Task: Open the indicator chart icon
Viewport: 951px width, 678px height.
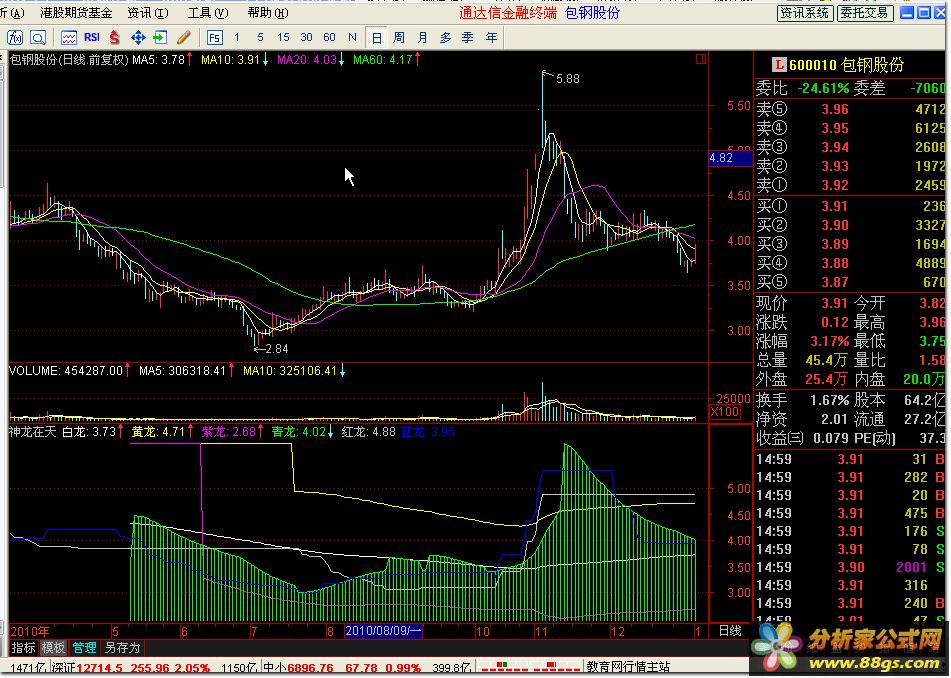Action: pos(69,38)
